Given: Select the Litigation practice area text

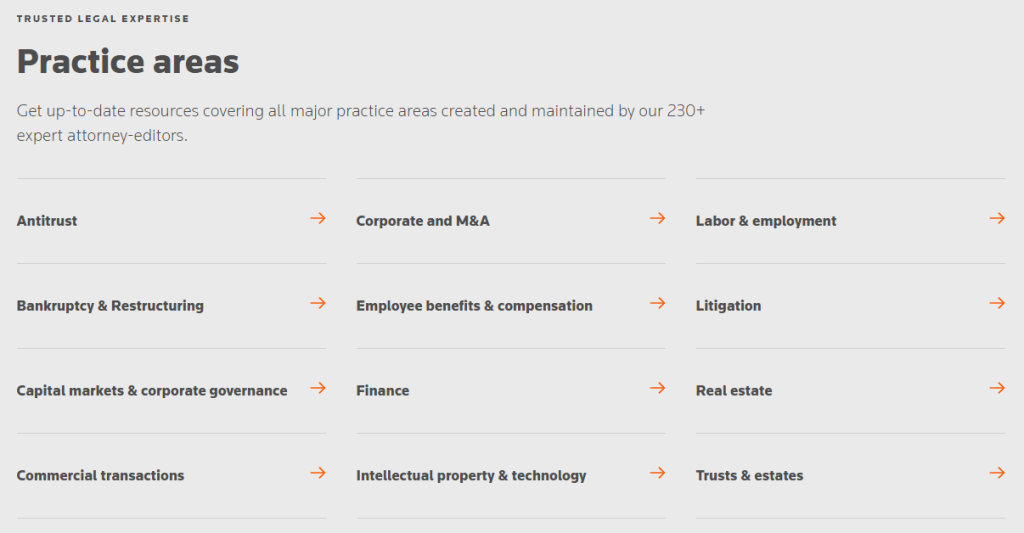Looking at the screenshot, I should (x=728, y=306).
